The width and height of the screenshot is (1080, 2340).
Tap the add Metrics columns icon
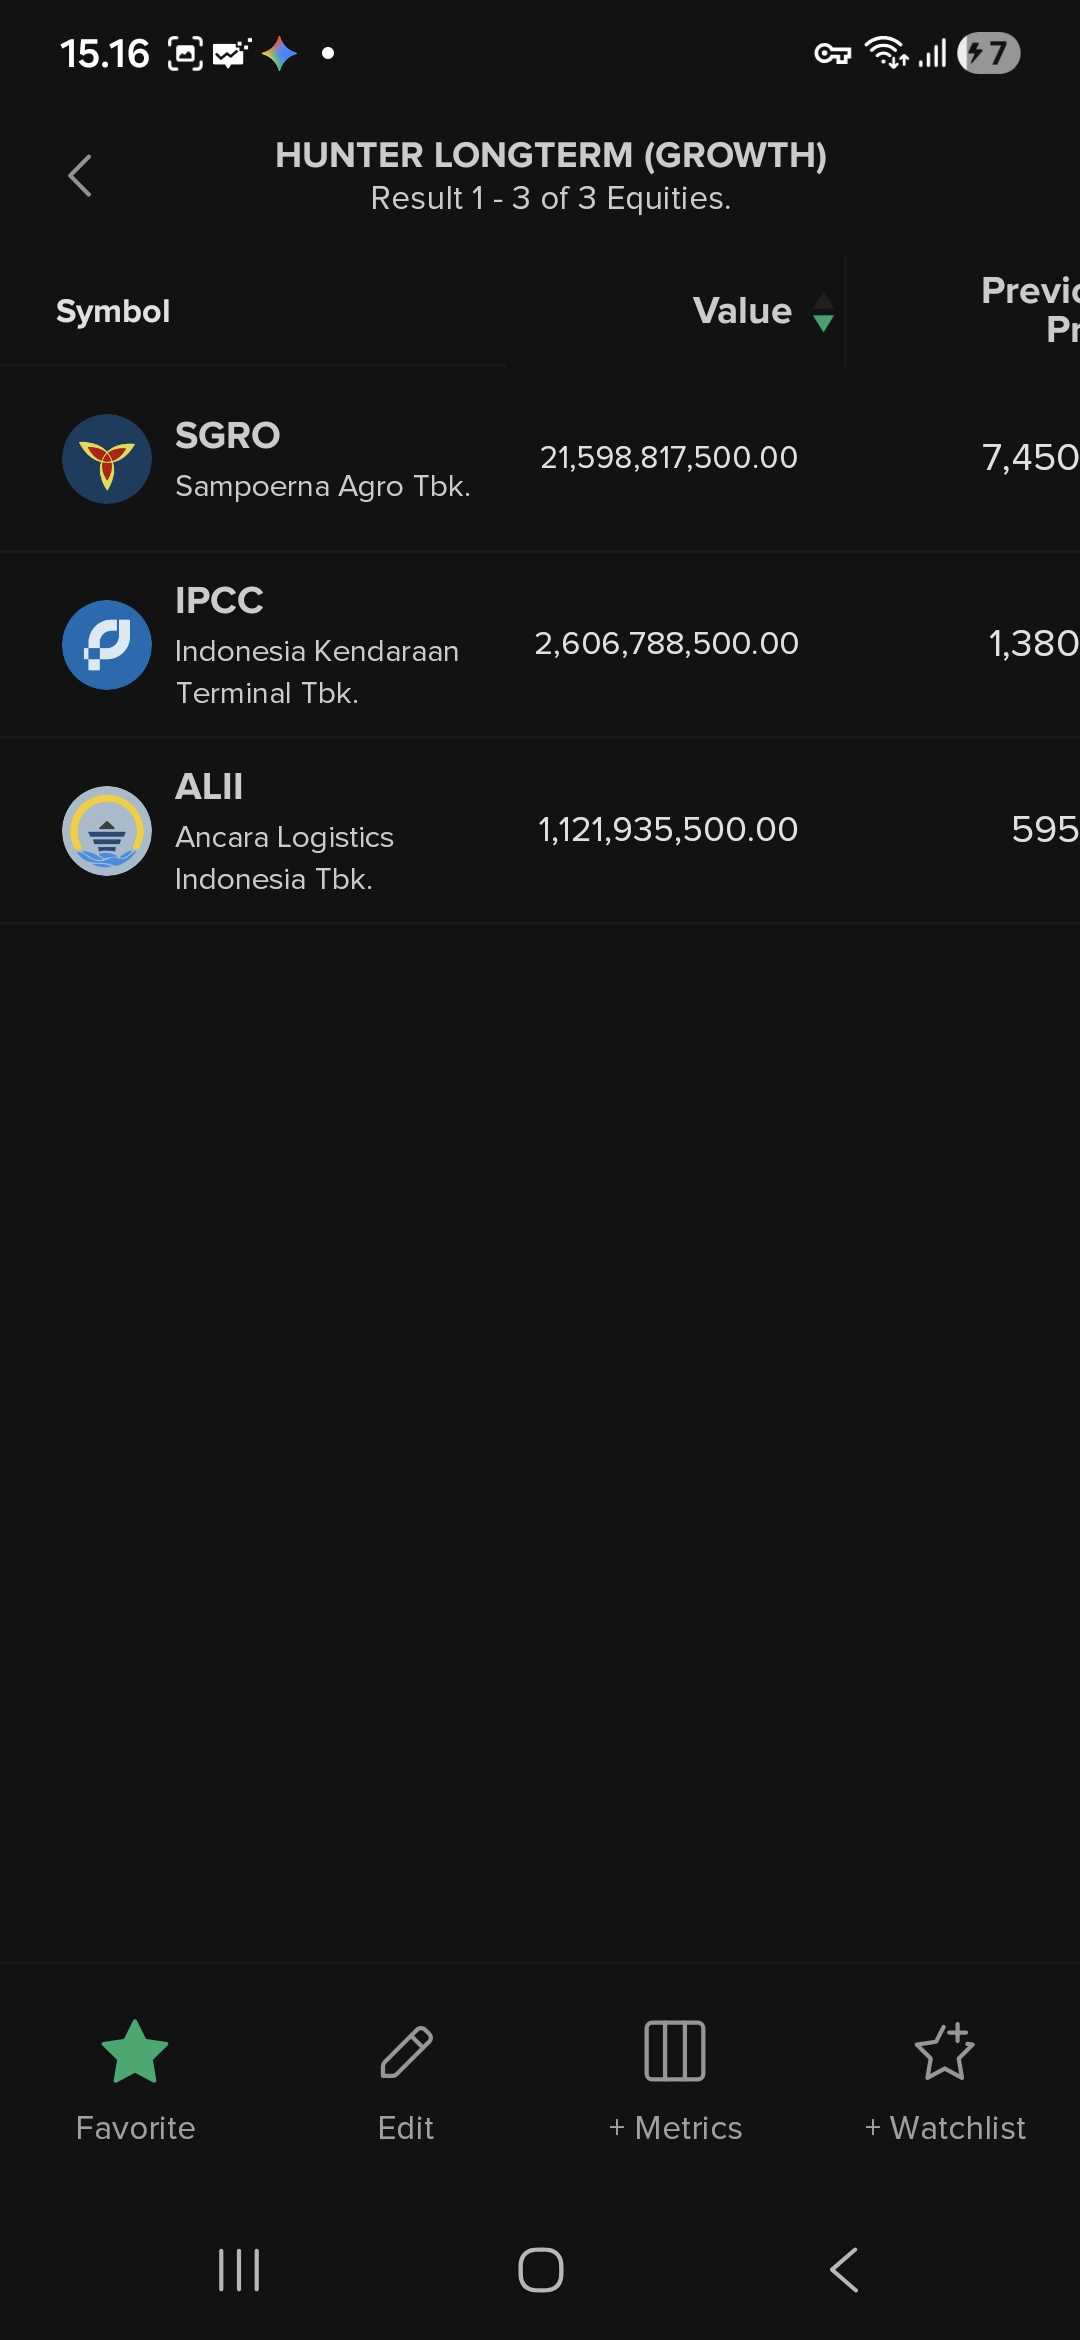[675, 2052]
